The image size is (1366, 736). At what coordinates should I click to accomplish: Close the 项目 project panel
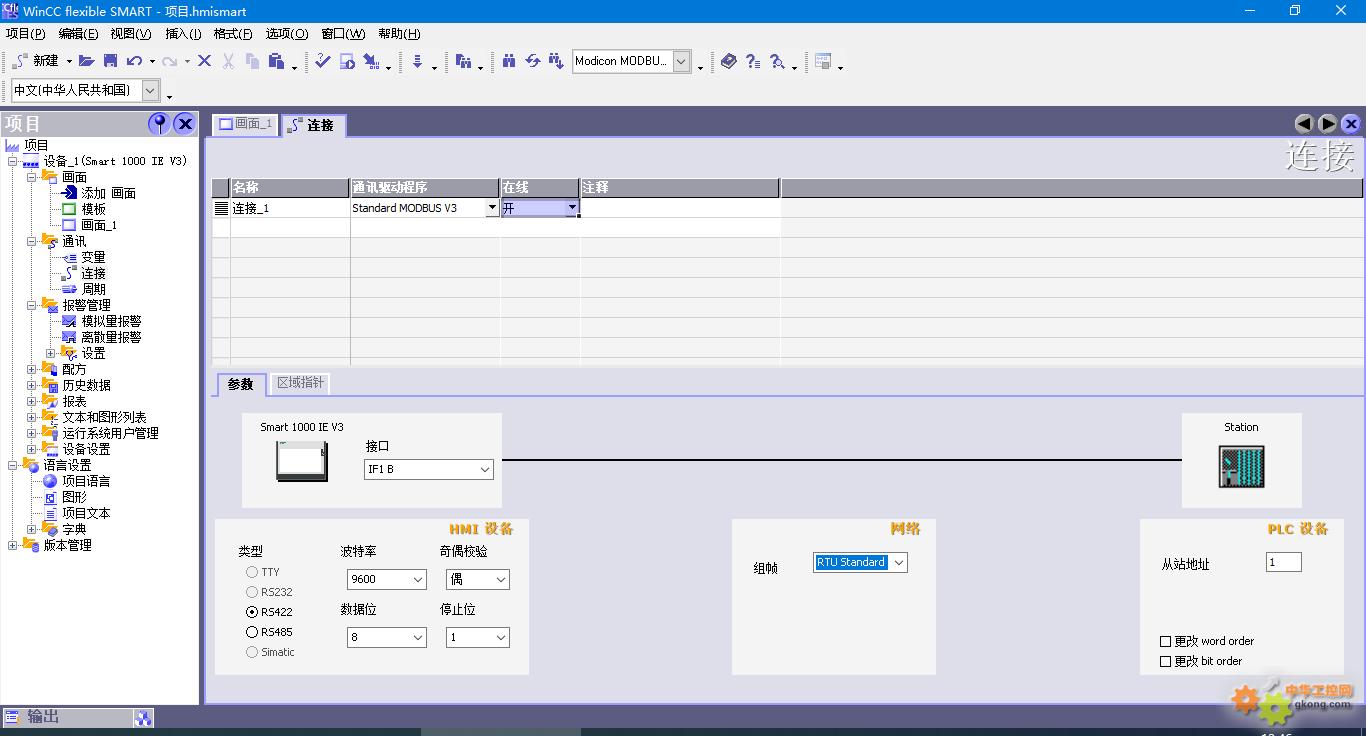coord(184,123)
